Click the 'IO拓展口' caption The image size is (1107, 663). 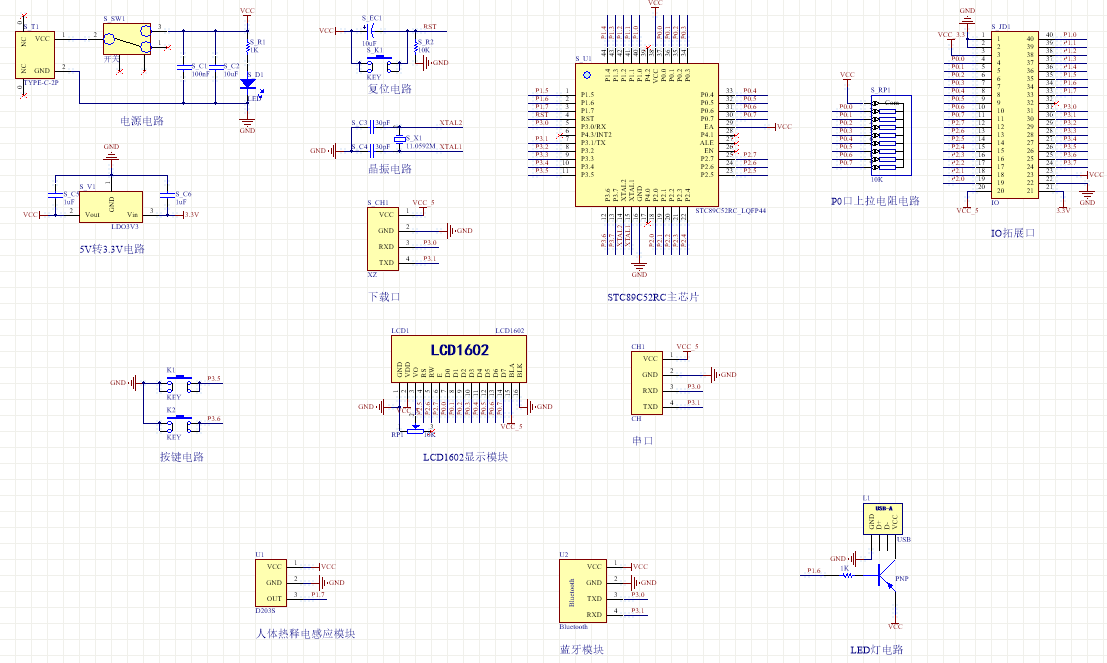tap(1013, 232)
